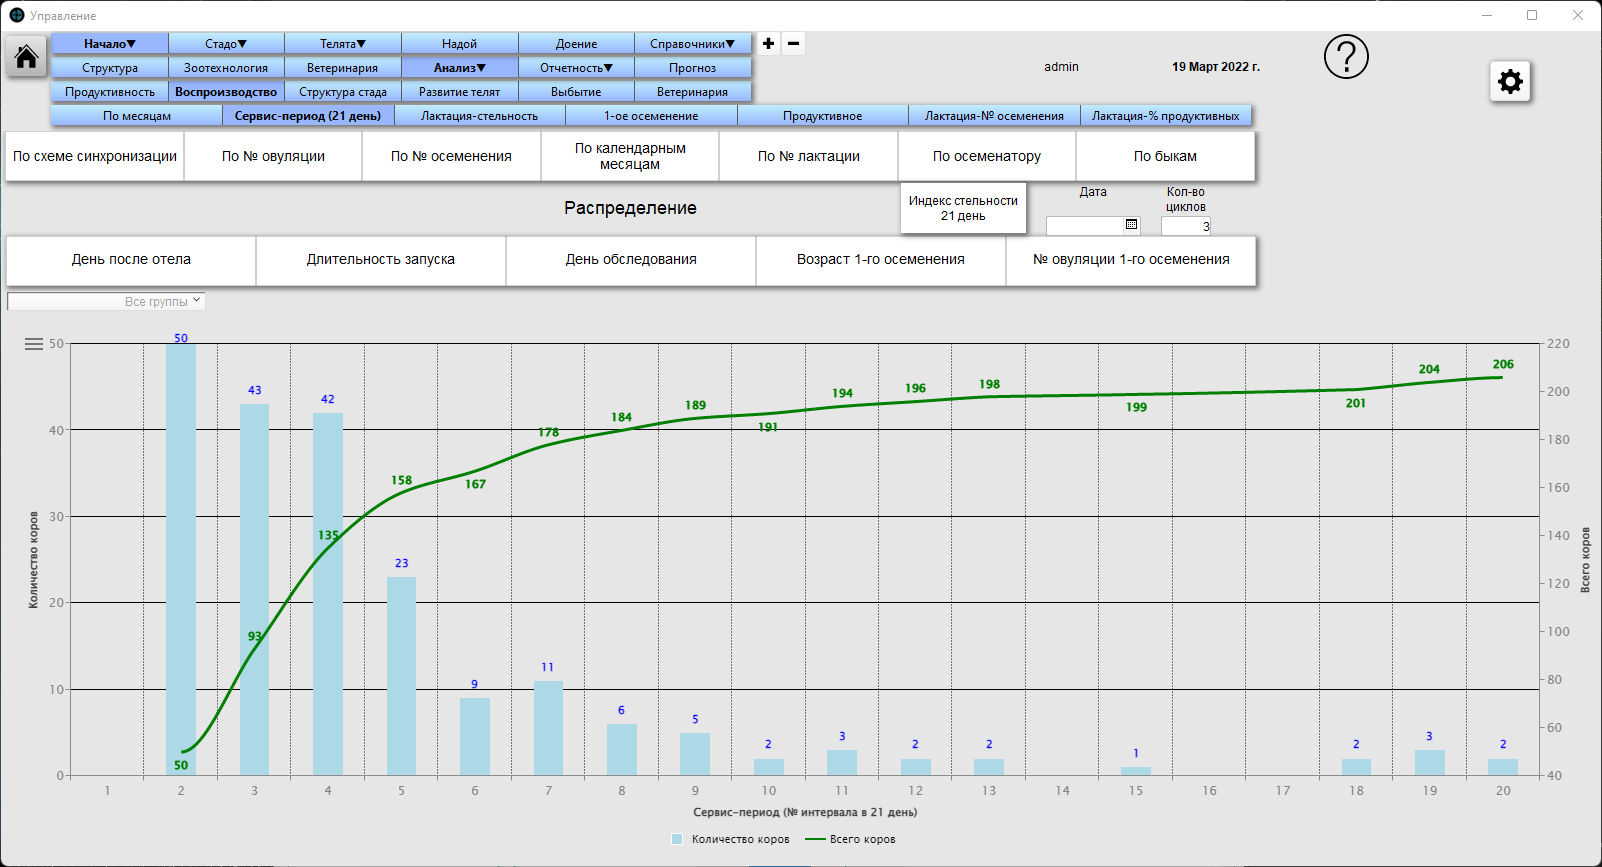This screenshot has width=1602, height=867.
Task: Open the Зоотехнология menu item
Action: [x=226, y=68]
